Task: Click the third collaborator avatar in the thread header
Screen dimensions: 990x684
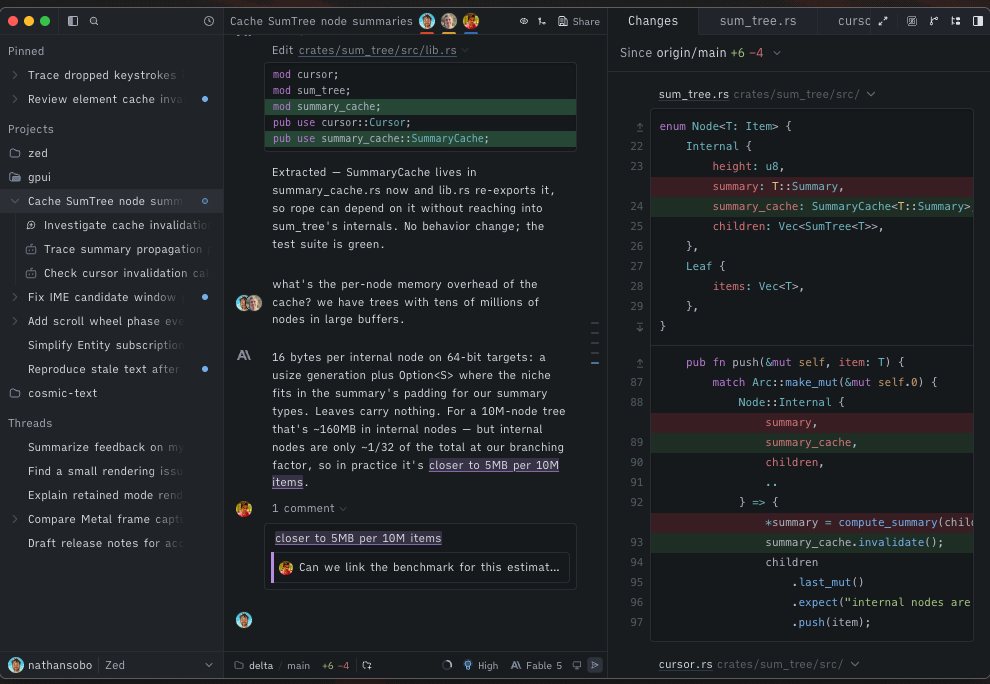Action: click(x=470, y=21)
